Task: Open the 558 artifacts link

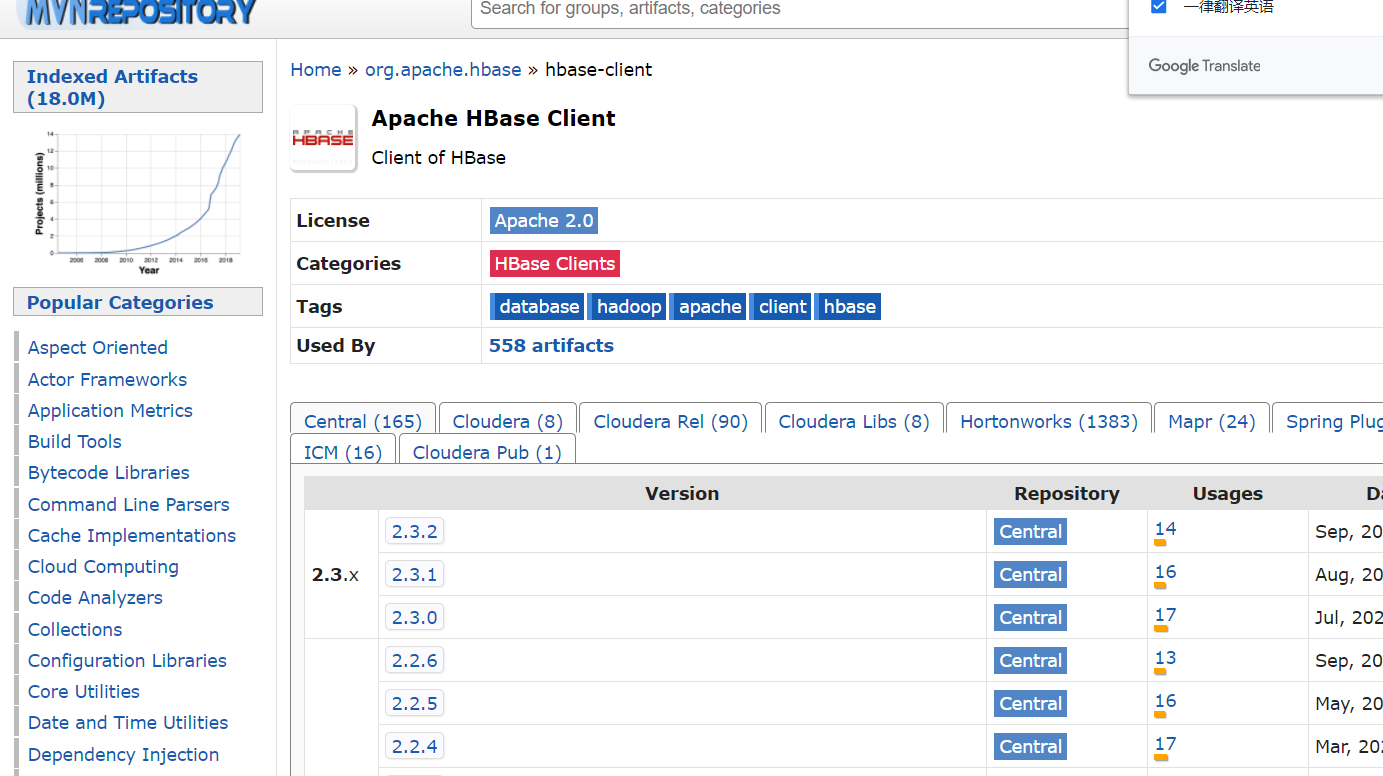Action: [x=551, y=345]
